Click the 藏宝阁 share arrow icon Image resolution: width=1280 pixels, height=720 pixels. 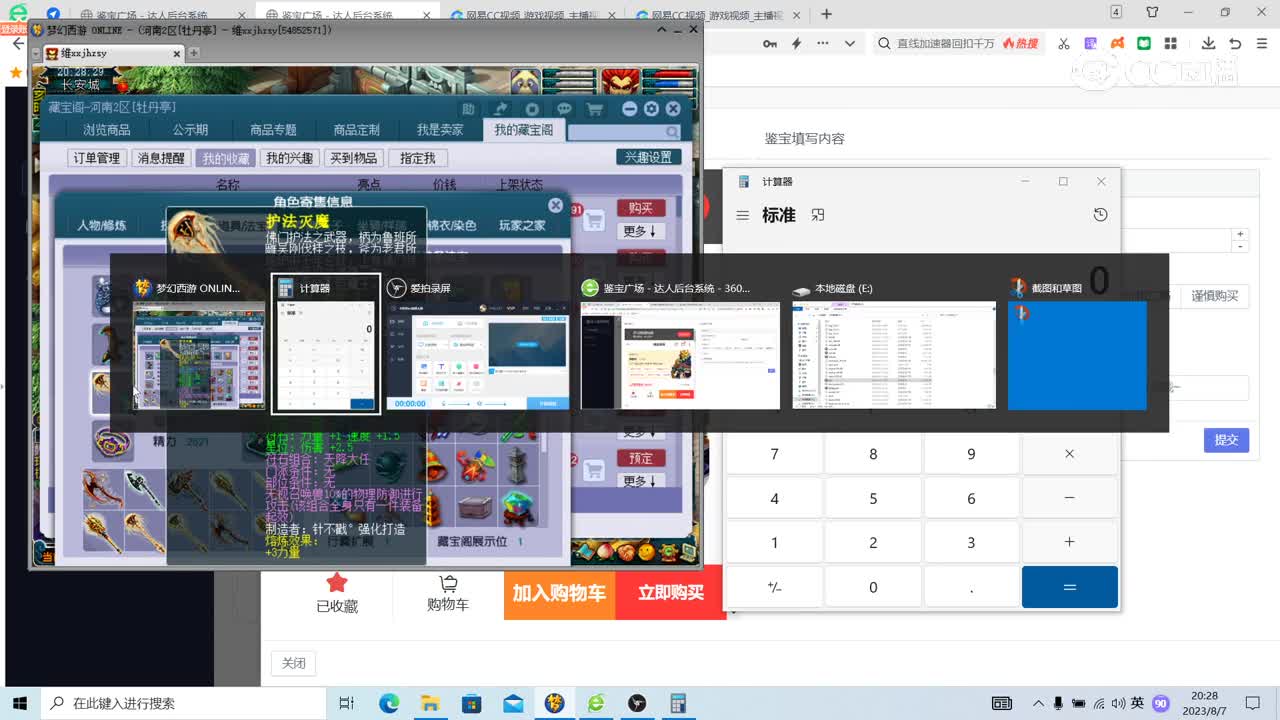(499, 109)
